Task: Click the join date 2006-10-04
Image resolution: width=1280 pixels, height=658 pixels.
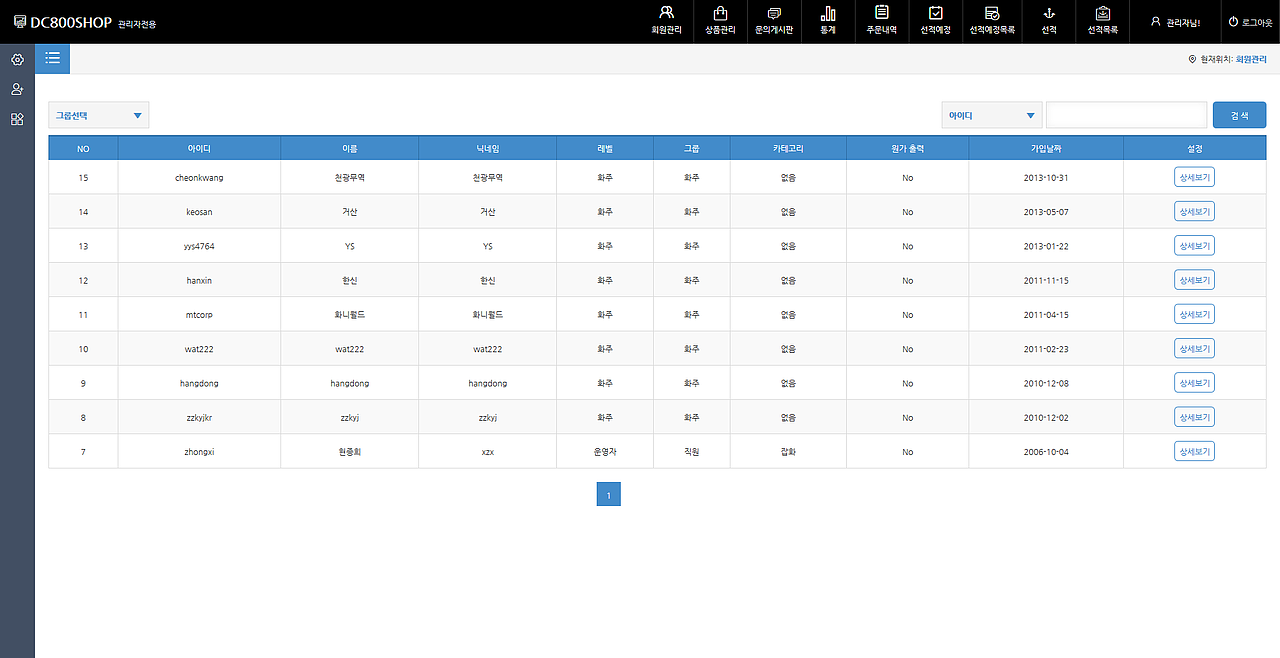Action: click(x=1046, y=451)
